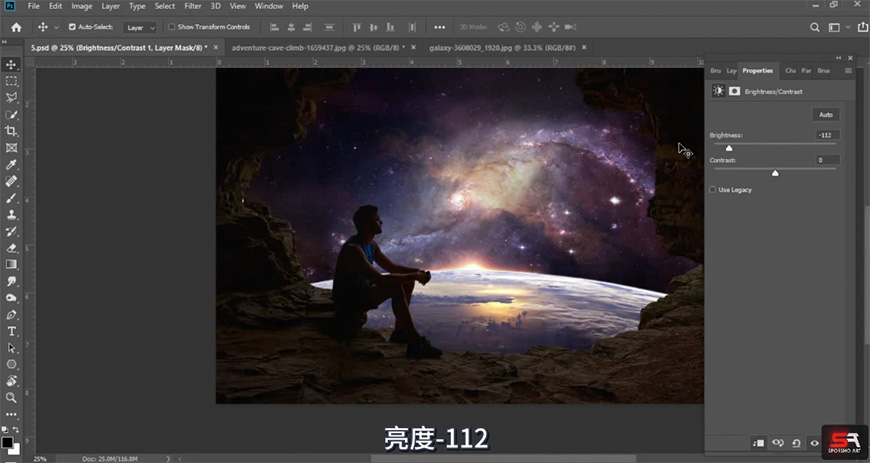Screen dimensions: 870x463
Task: Select the Polygonal Lasso tool
Action: [x=11, y=98]
